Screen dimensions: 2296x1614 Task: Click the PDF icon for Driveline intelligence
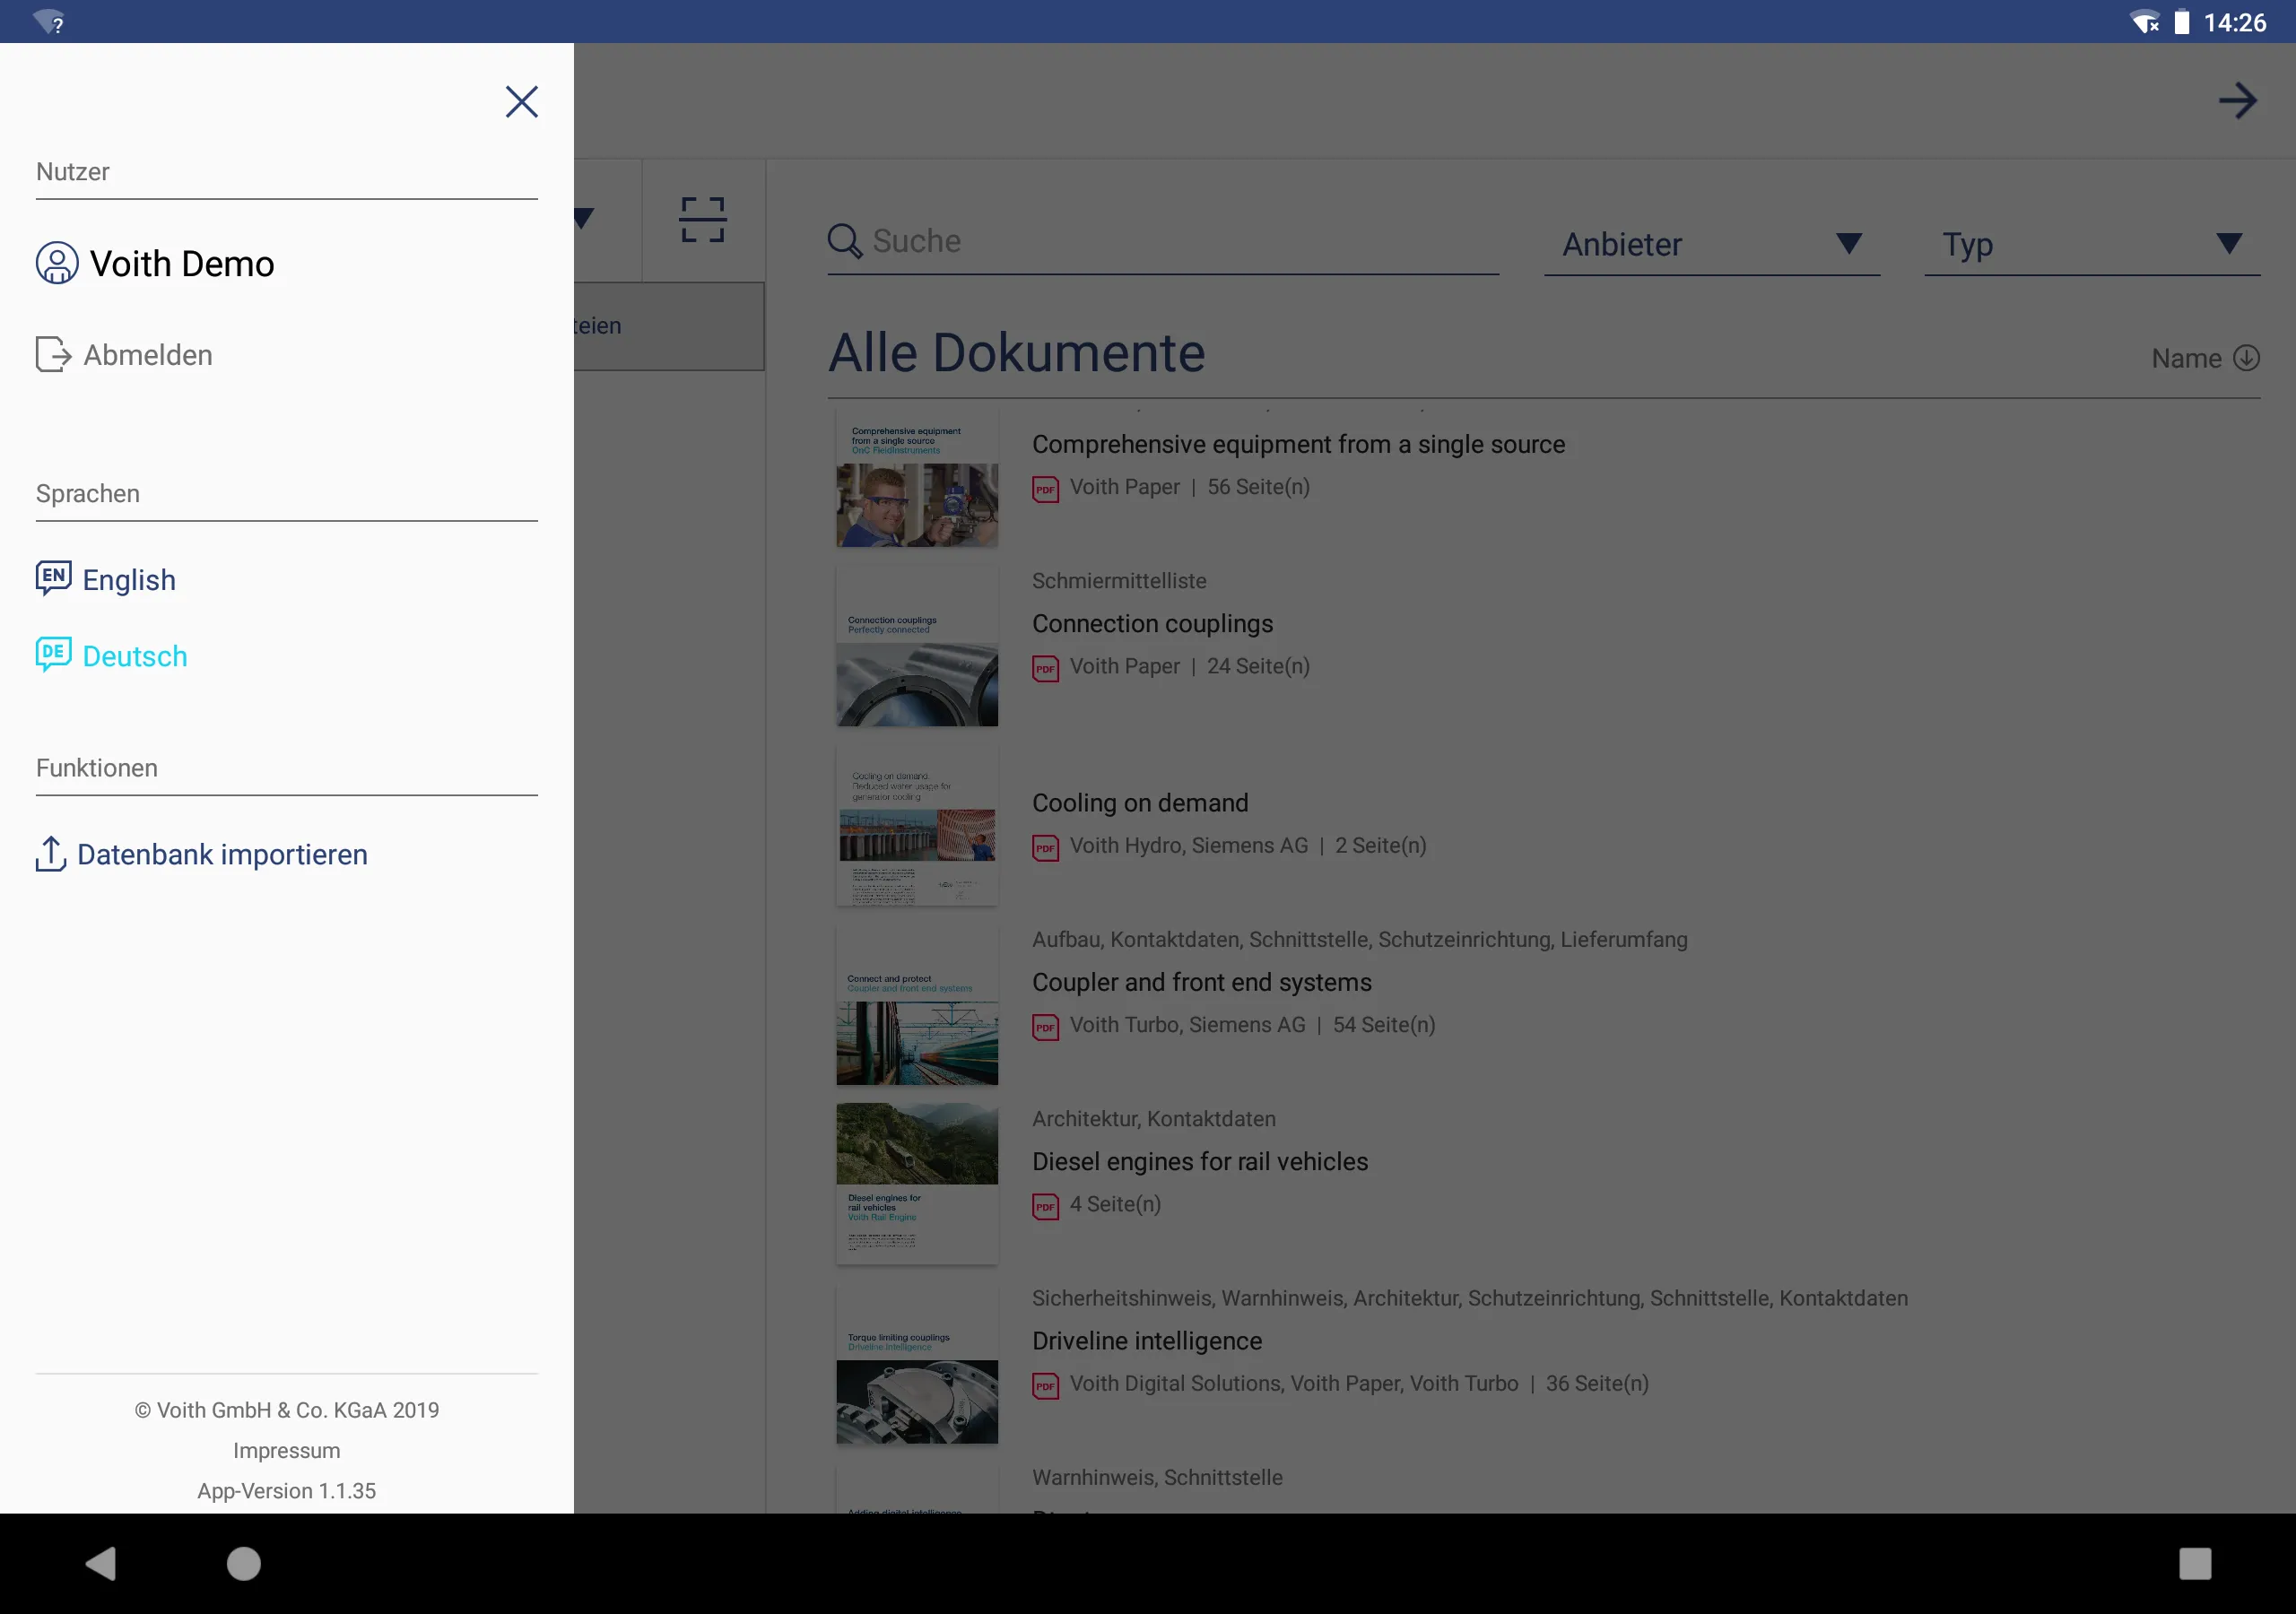(1045, 1382)
